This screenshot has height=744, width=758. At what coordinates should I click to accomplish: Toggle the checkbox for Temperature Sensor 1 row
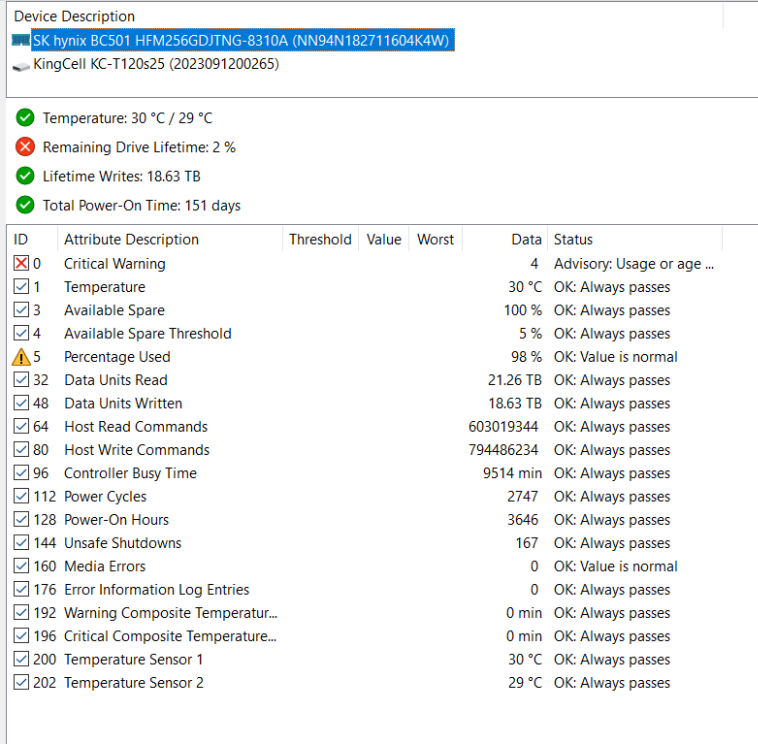click(21, 659)
